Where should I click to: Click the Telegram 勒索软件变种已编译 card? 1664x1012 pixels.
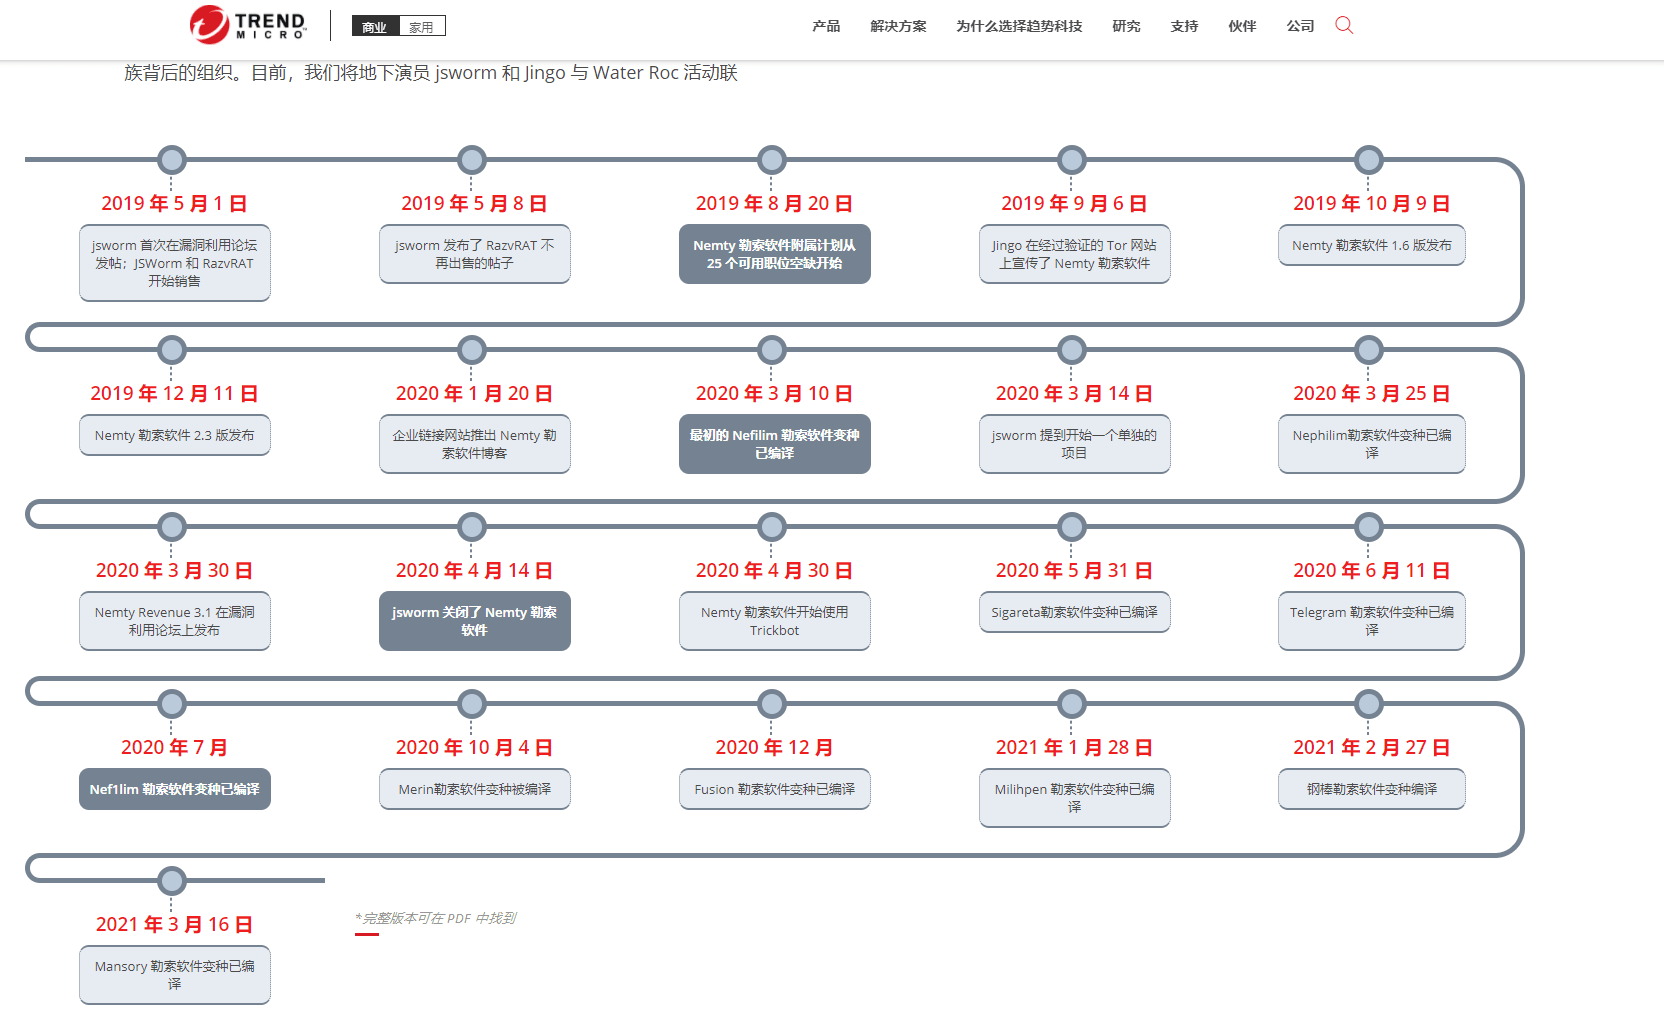tap(1372, 621)
